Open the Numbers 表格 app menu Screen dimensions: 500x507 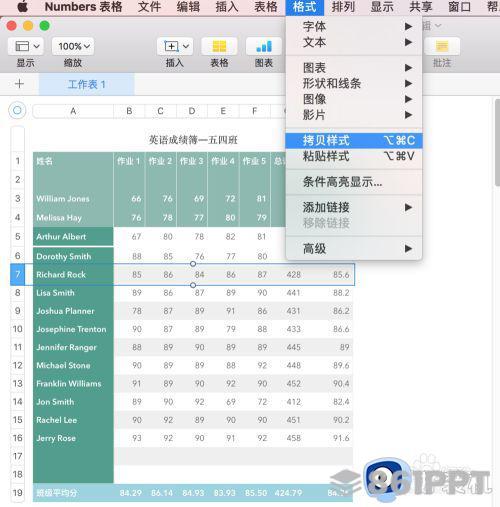tap(83, 7)
